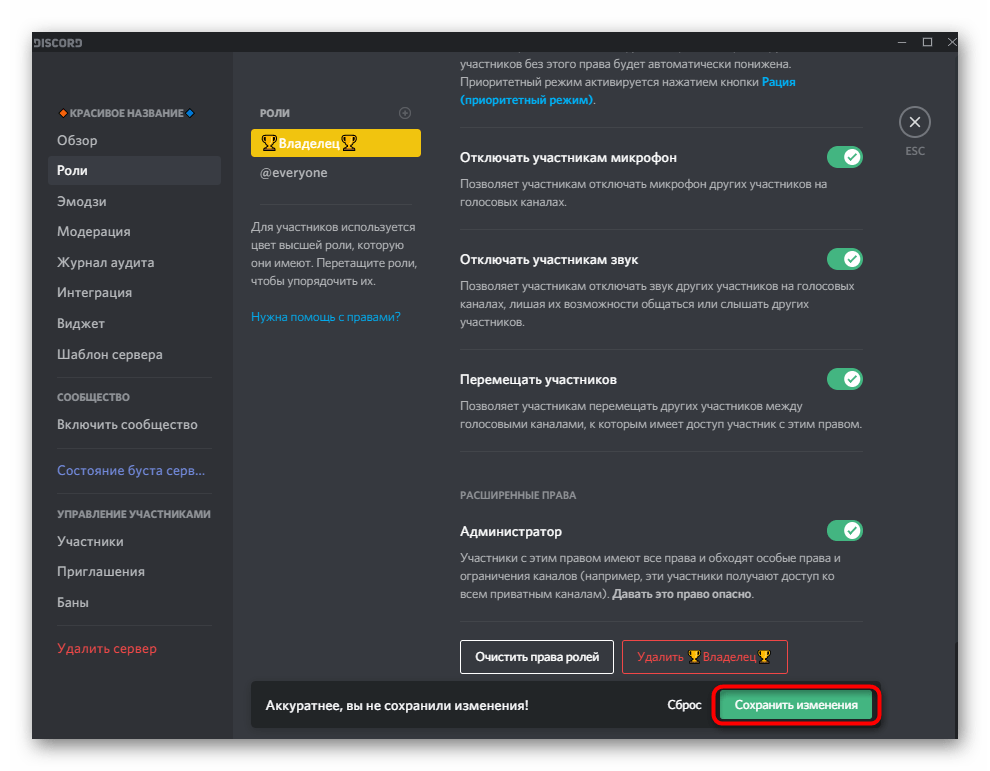Open the Нужна помощь с правами link
Screen dimensions: 990x771
coord(325,316)
